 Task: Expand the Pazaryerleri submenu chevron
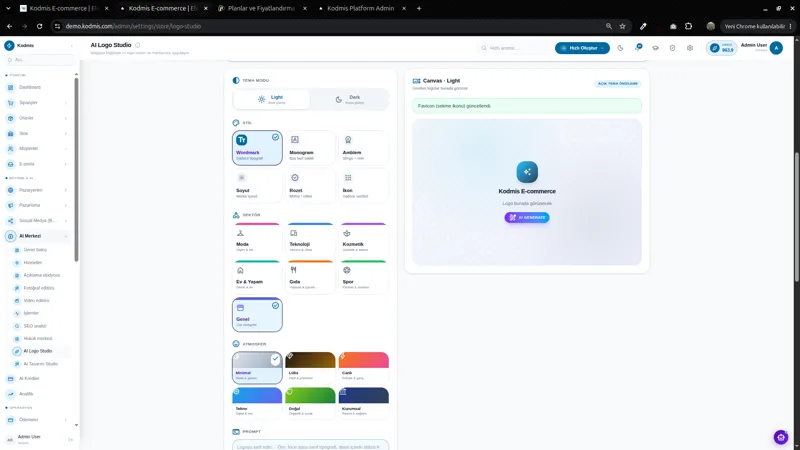click(x=66, y=190)
